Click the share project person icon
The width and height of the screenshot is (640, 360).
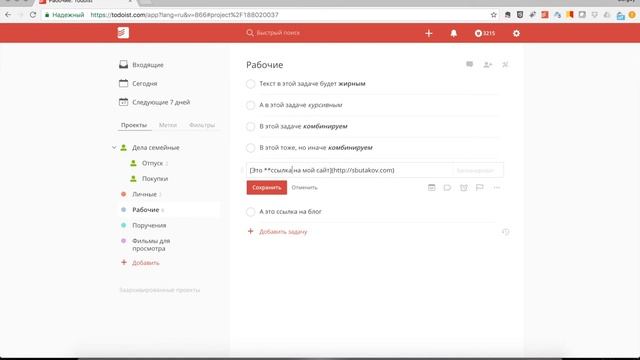(x=488, y=64)
